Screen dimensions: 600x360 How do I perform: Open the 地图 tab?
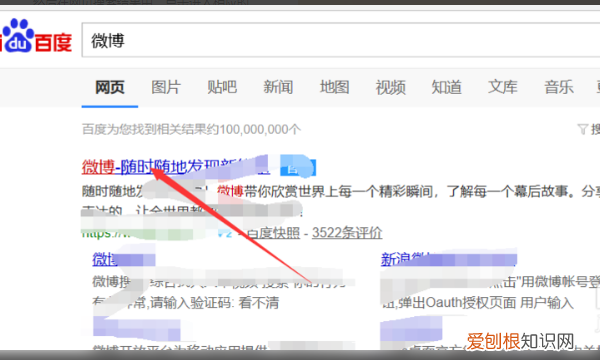334,87
